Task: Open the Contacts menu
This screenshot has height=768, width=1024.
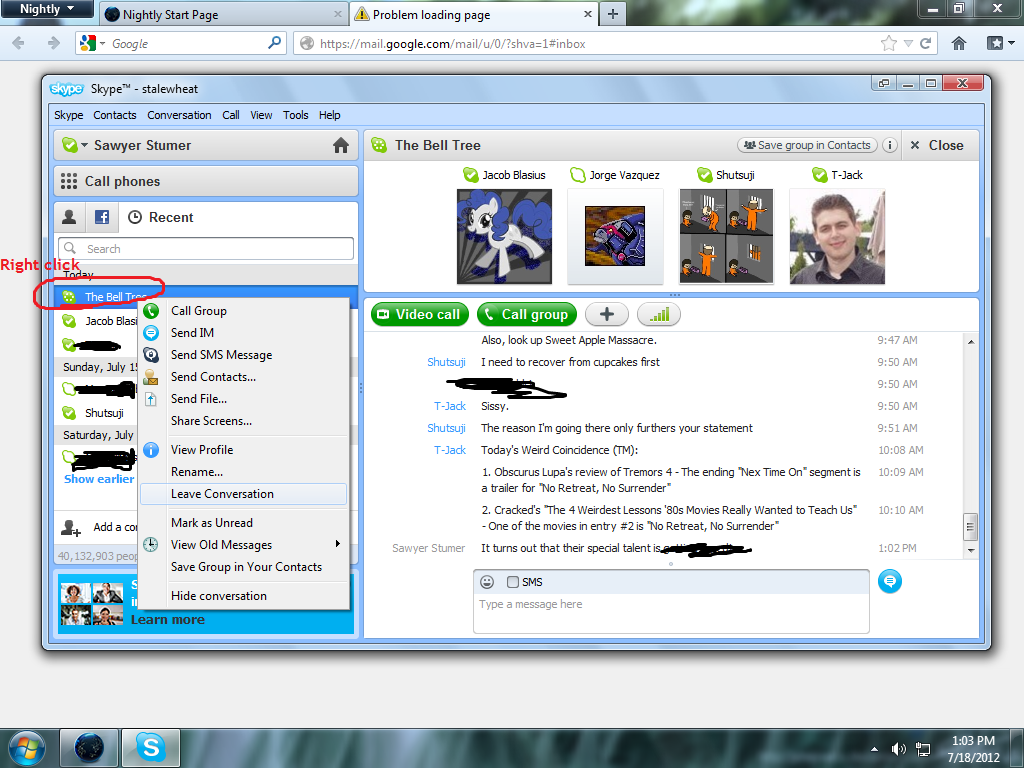Action: point(115,115)
